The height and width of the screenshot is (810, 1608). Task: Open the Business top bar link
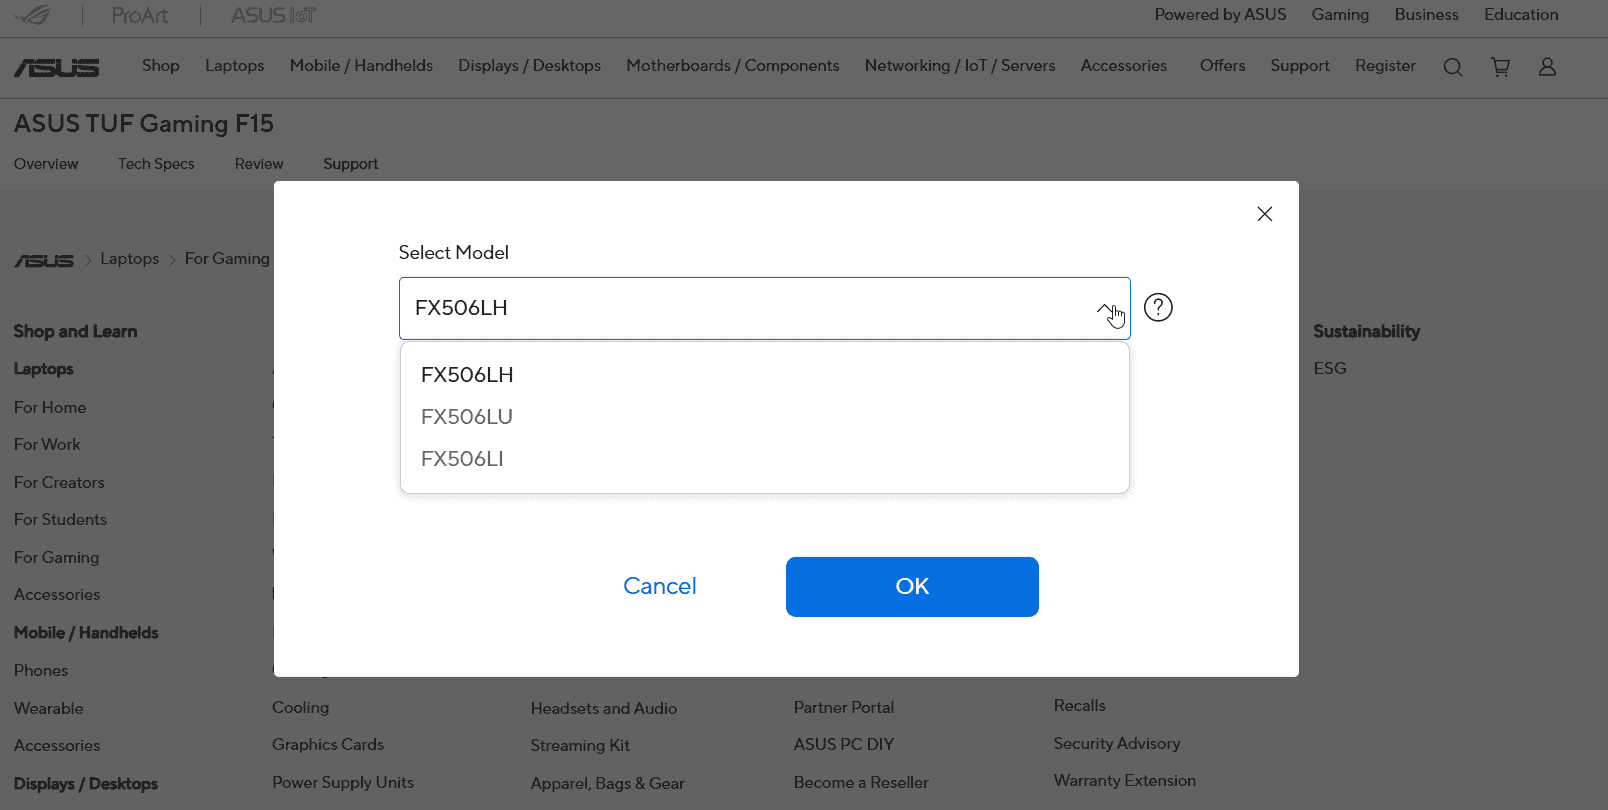1426,15
